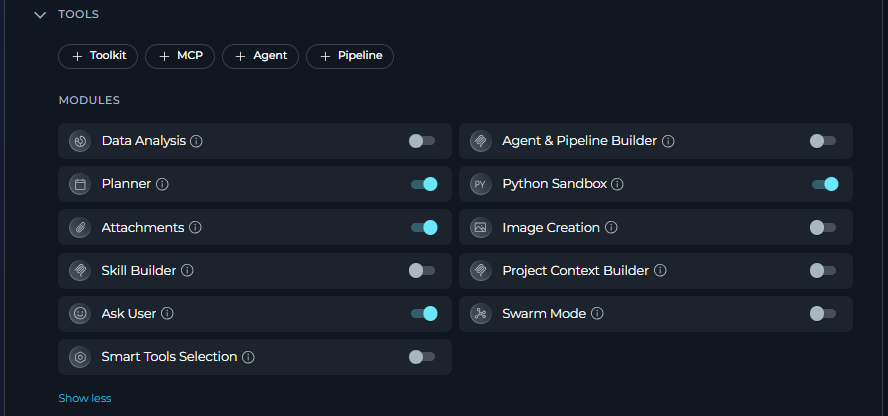Viewport: 888px width, 416px height.
Task: Click the Project Context Builder label
Action: tap(575, 271)
